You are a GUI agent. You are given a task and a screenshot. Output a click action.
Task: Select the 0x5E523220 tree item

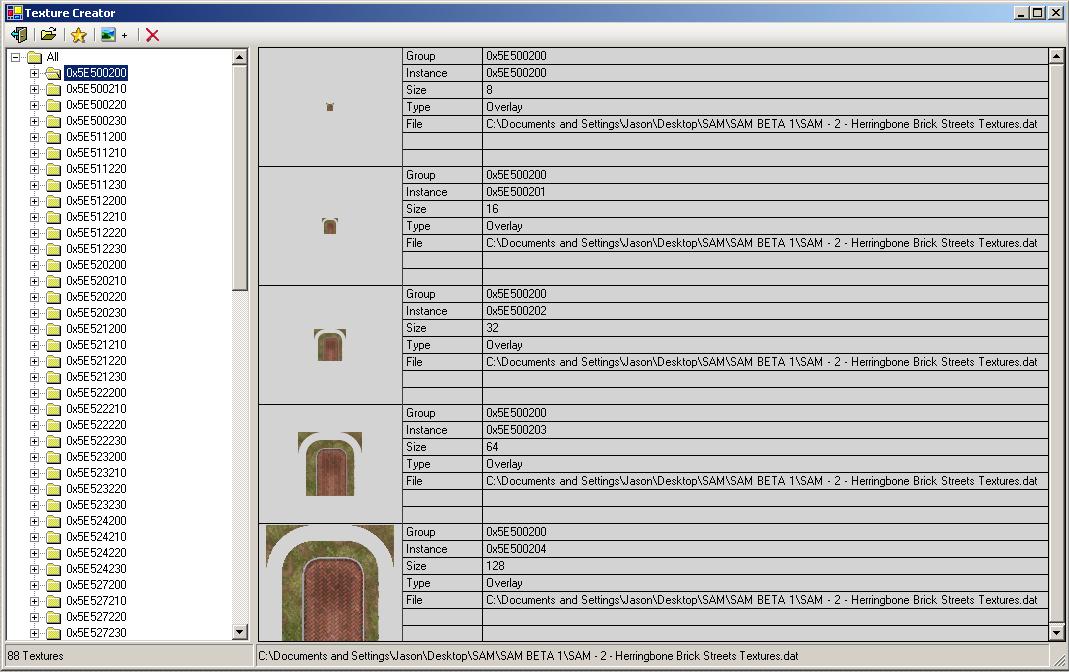pos(96,489)
